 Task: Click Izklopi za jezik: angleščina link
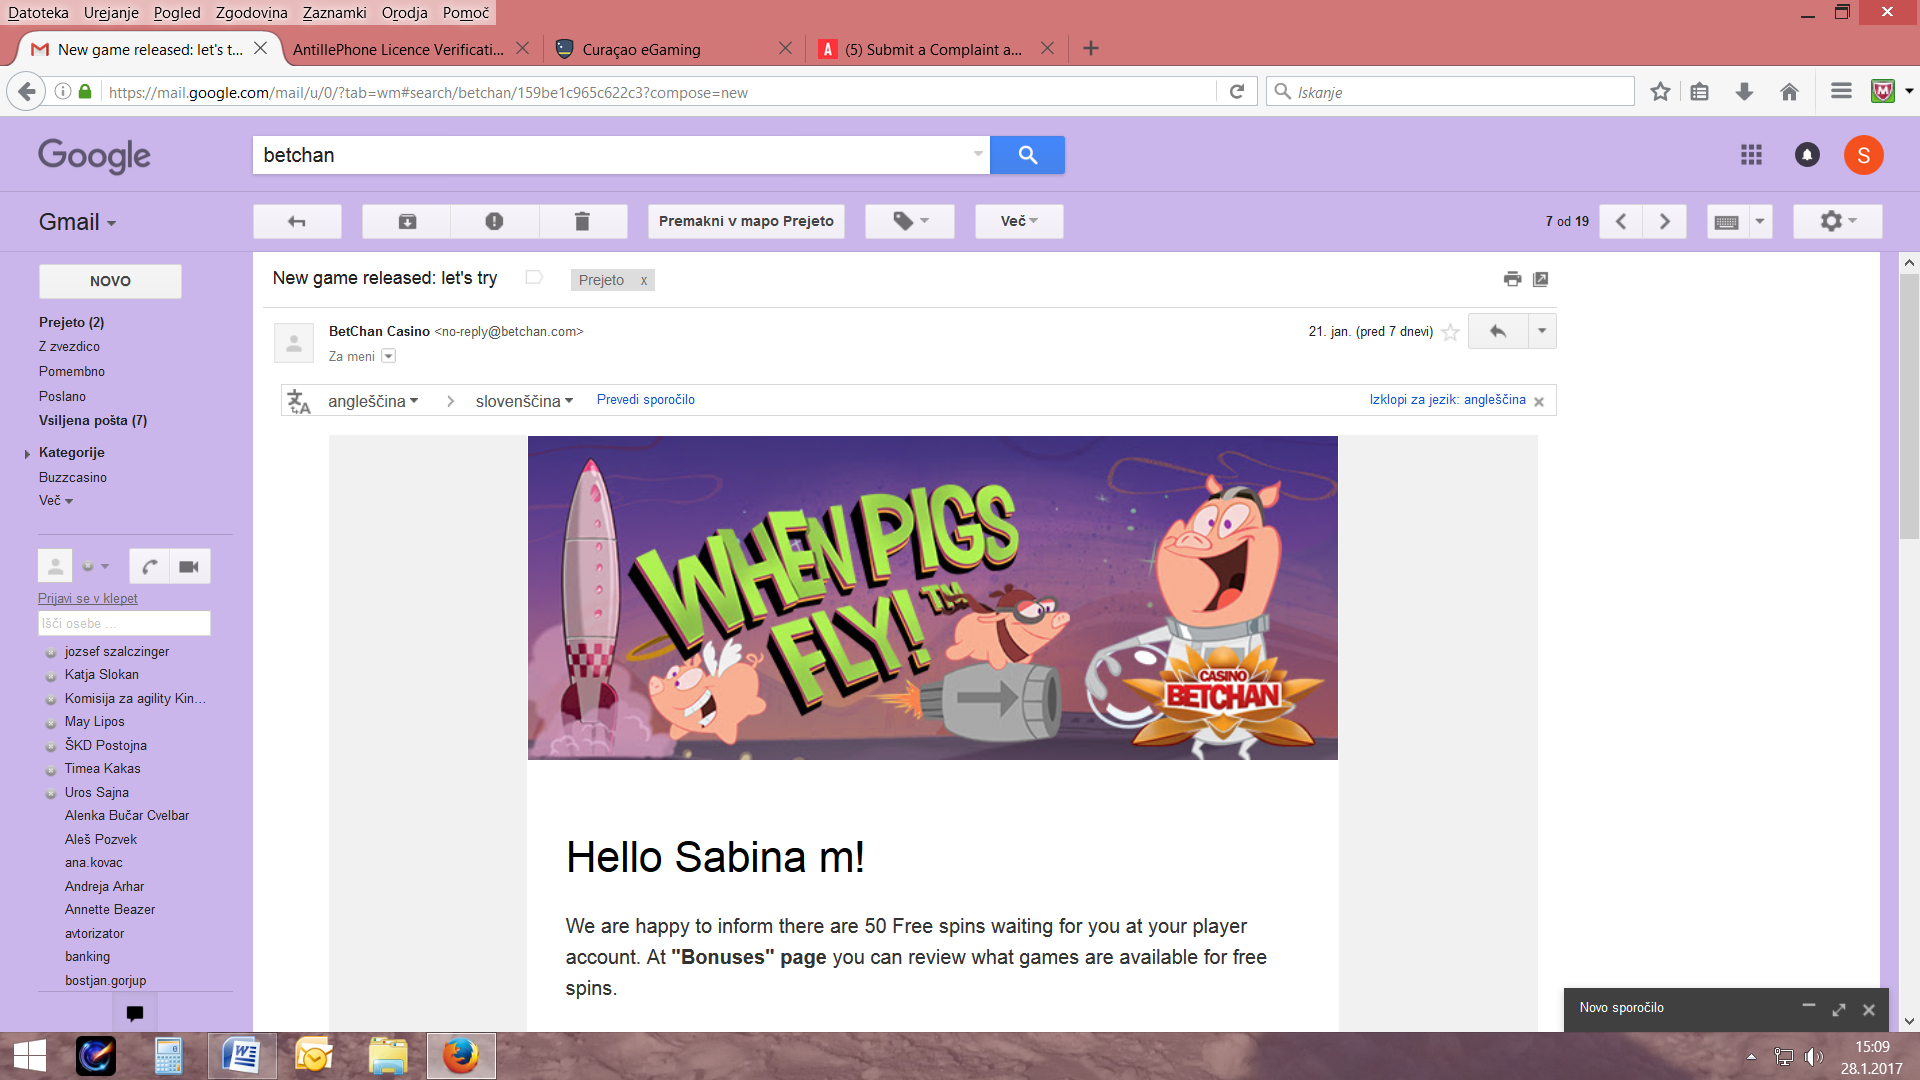(1447, 400)
